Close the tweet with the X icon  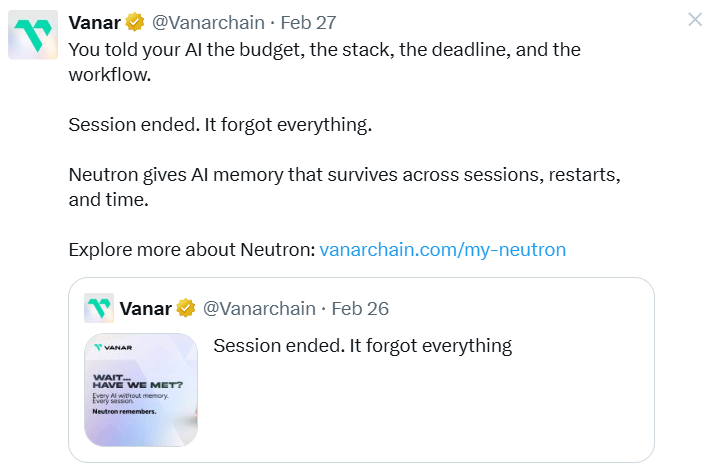(696, 19)
